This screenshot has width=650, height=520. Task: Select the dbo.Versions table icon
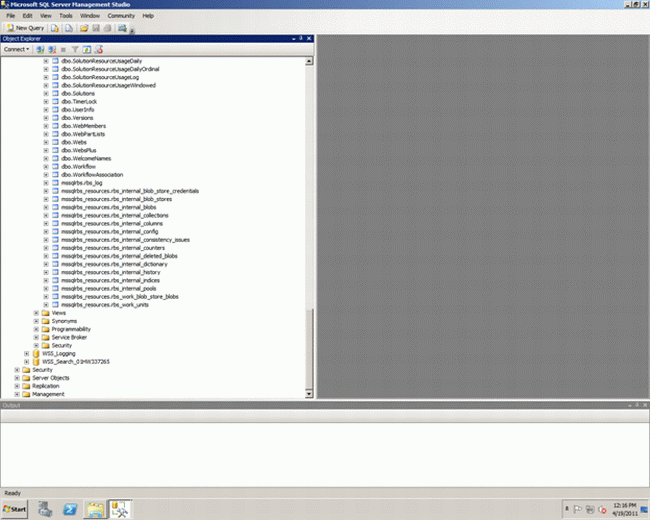[55, 118]
